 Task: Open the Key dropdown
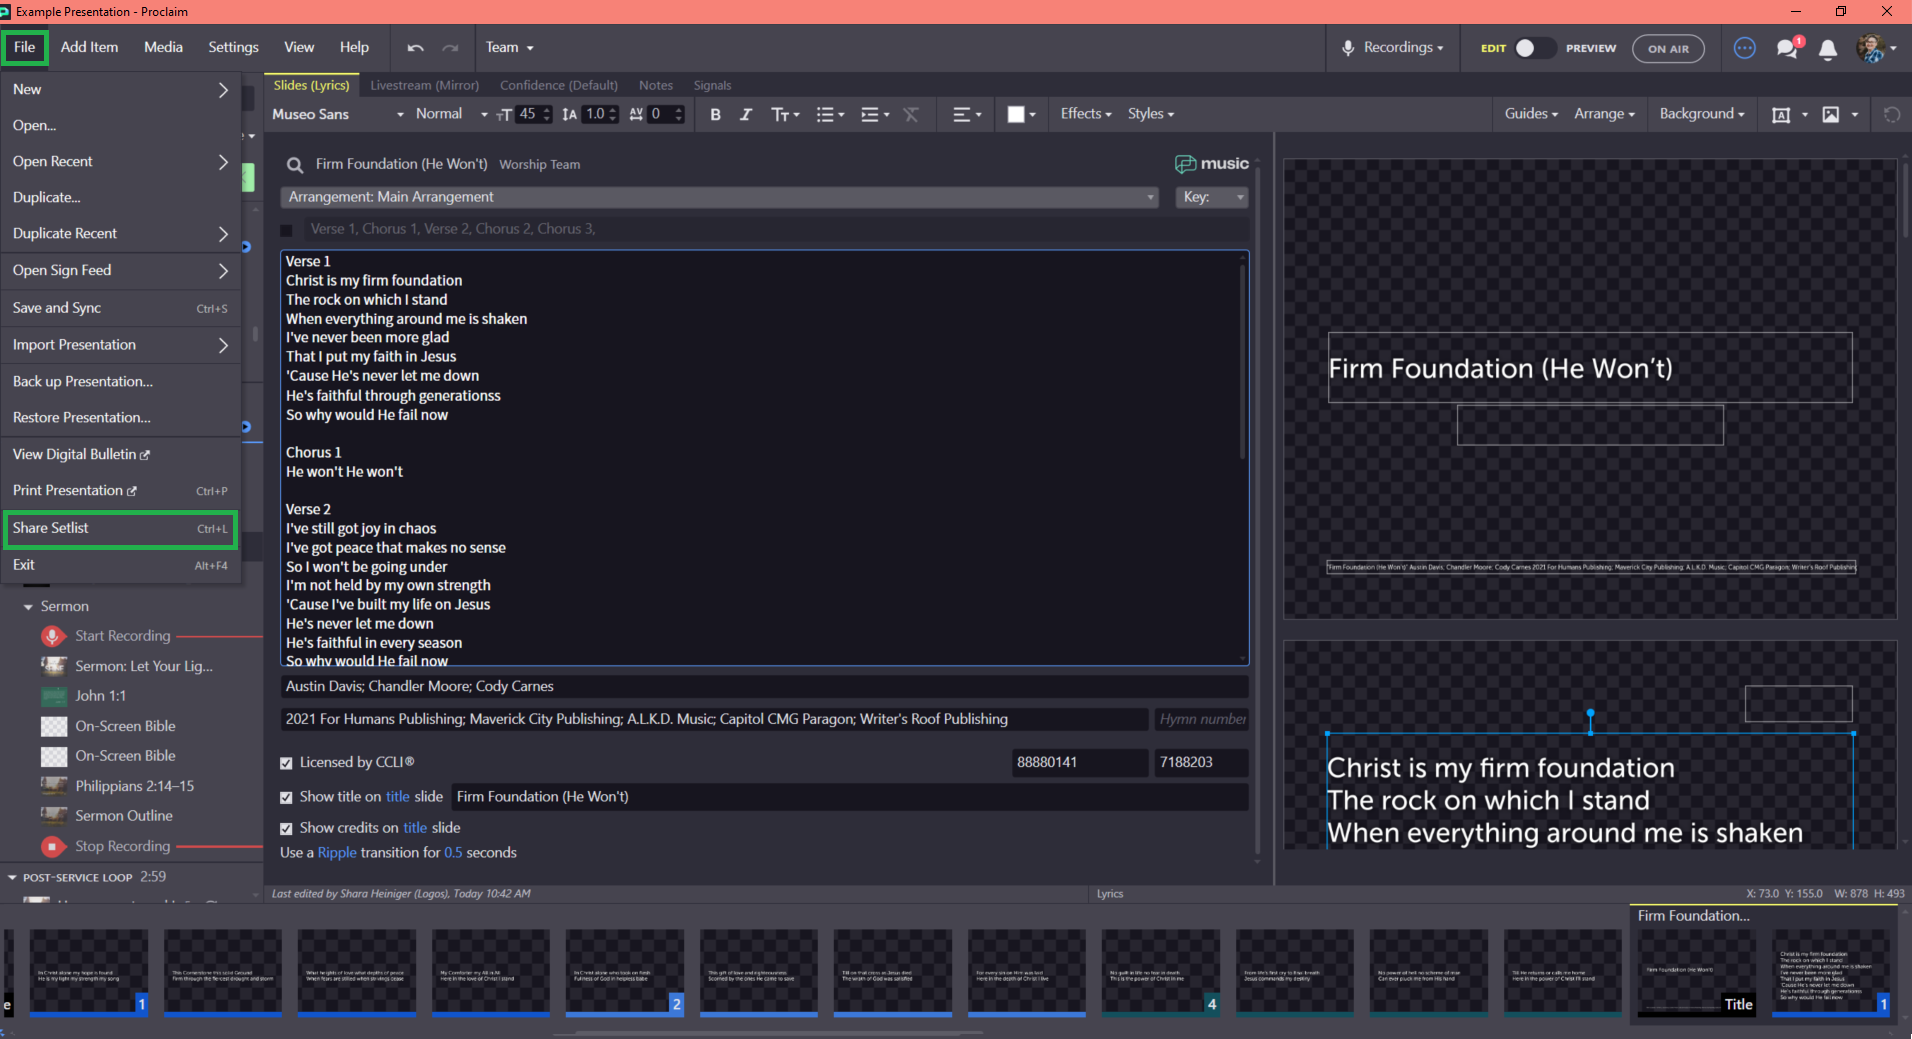(1212, 197)
